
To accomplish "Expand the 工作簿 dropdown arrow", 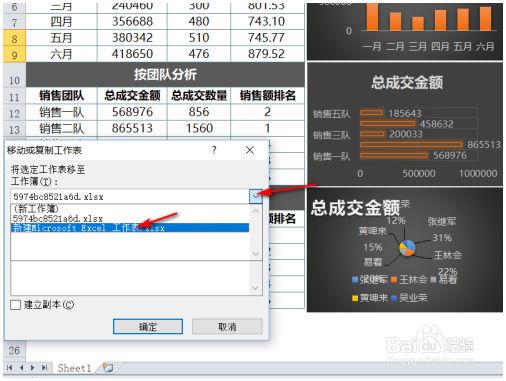I will pos(256,196).
